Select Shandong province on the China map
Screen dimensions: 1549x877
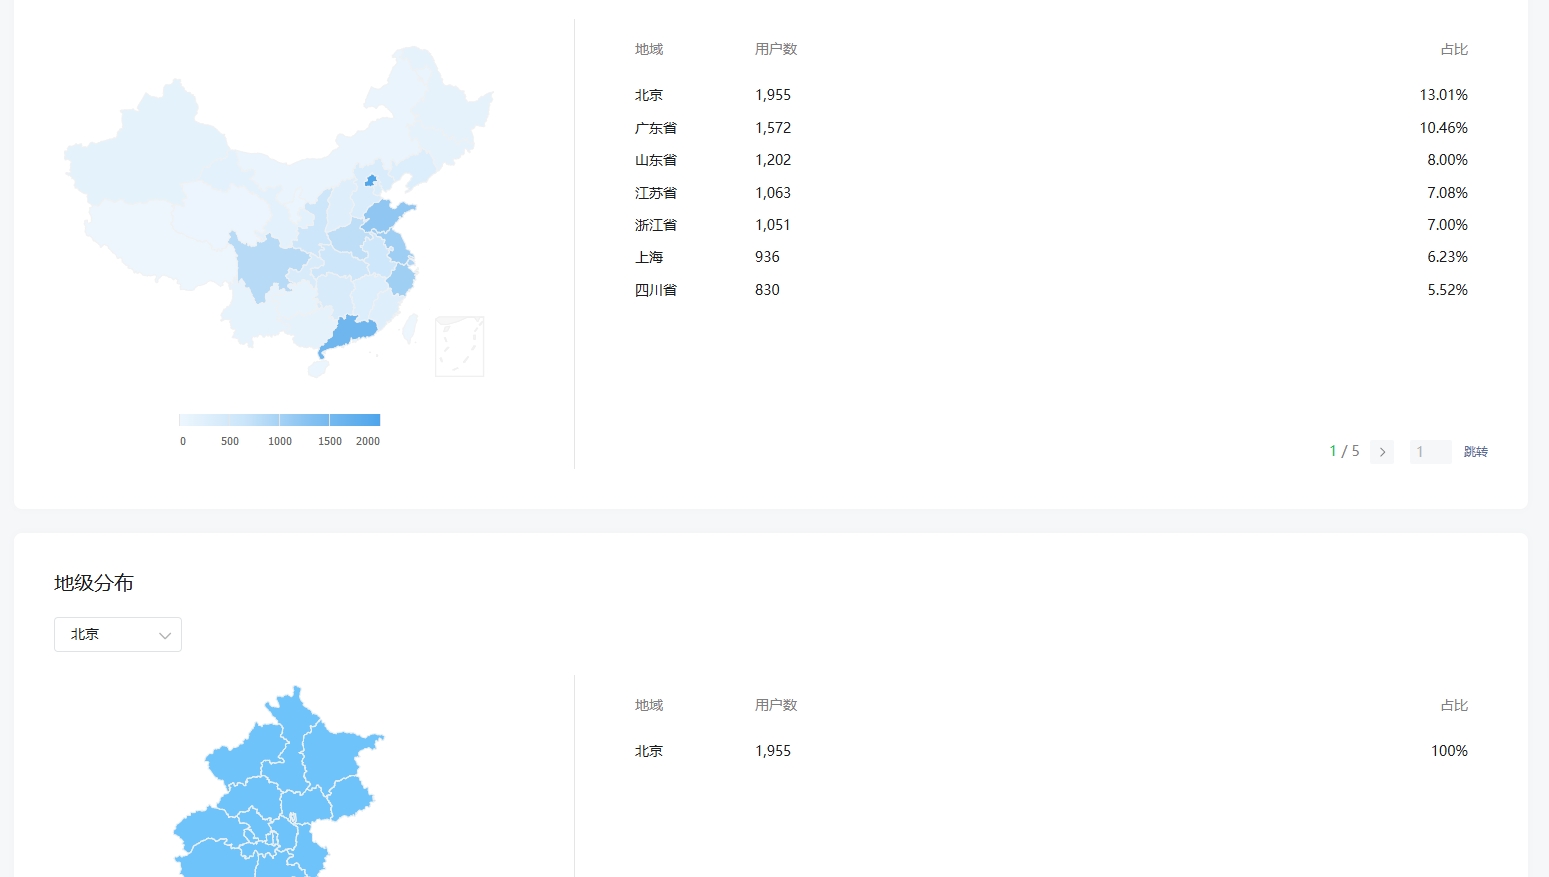[385, 215]
